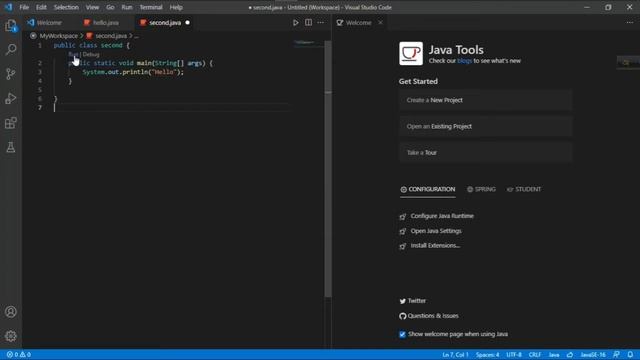Click the feedback icon in status bar

pyautogui.click(x=616, y=355)
